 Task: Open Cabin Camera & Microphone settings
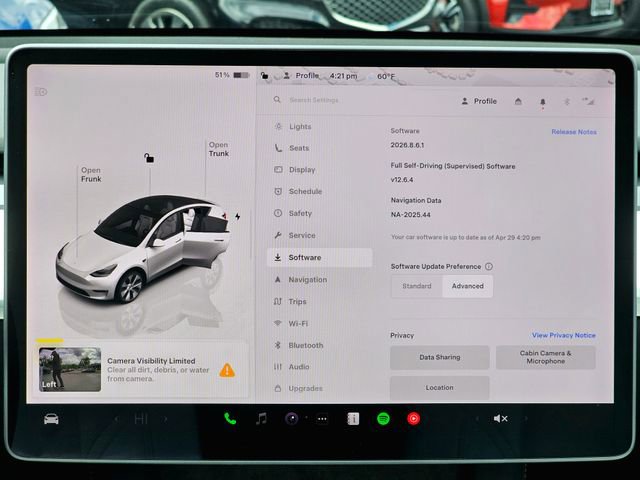click(x=546, y=357)
